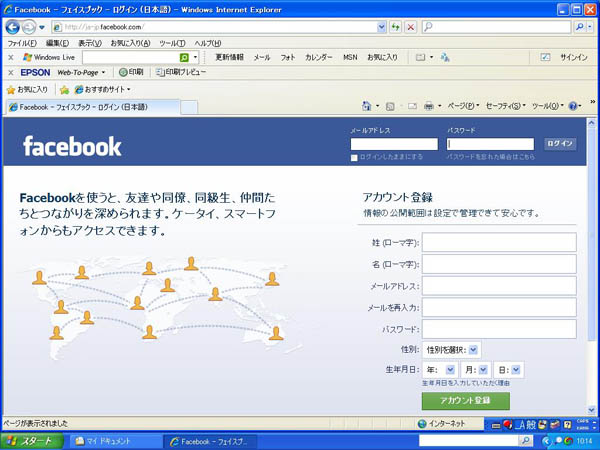600x450 pixels.
Task: Click the Read Mail envelope icon
Action: (412, 106)
